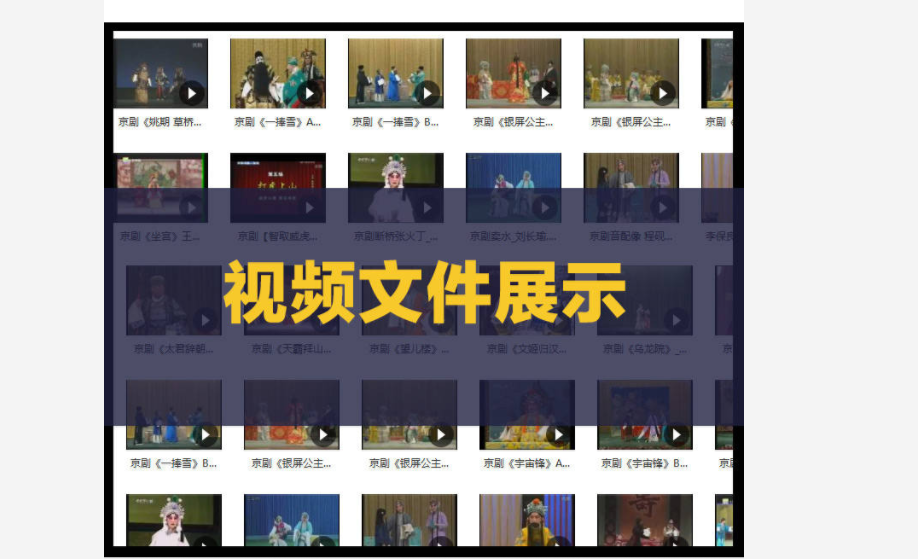Open the 京剧《太君辞朝 thumbnail

point(174,300)
